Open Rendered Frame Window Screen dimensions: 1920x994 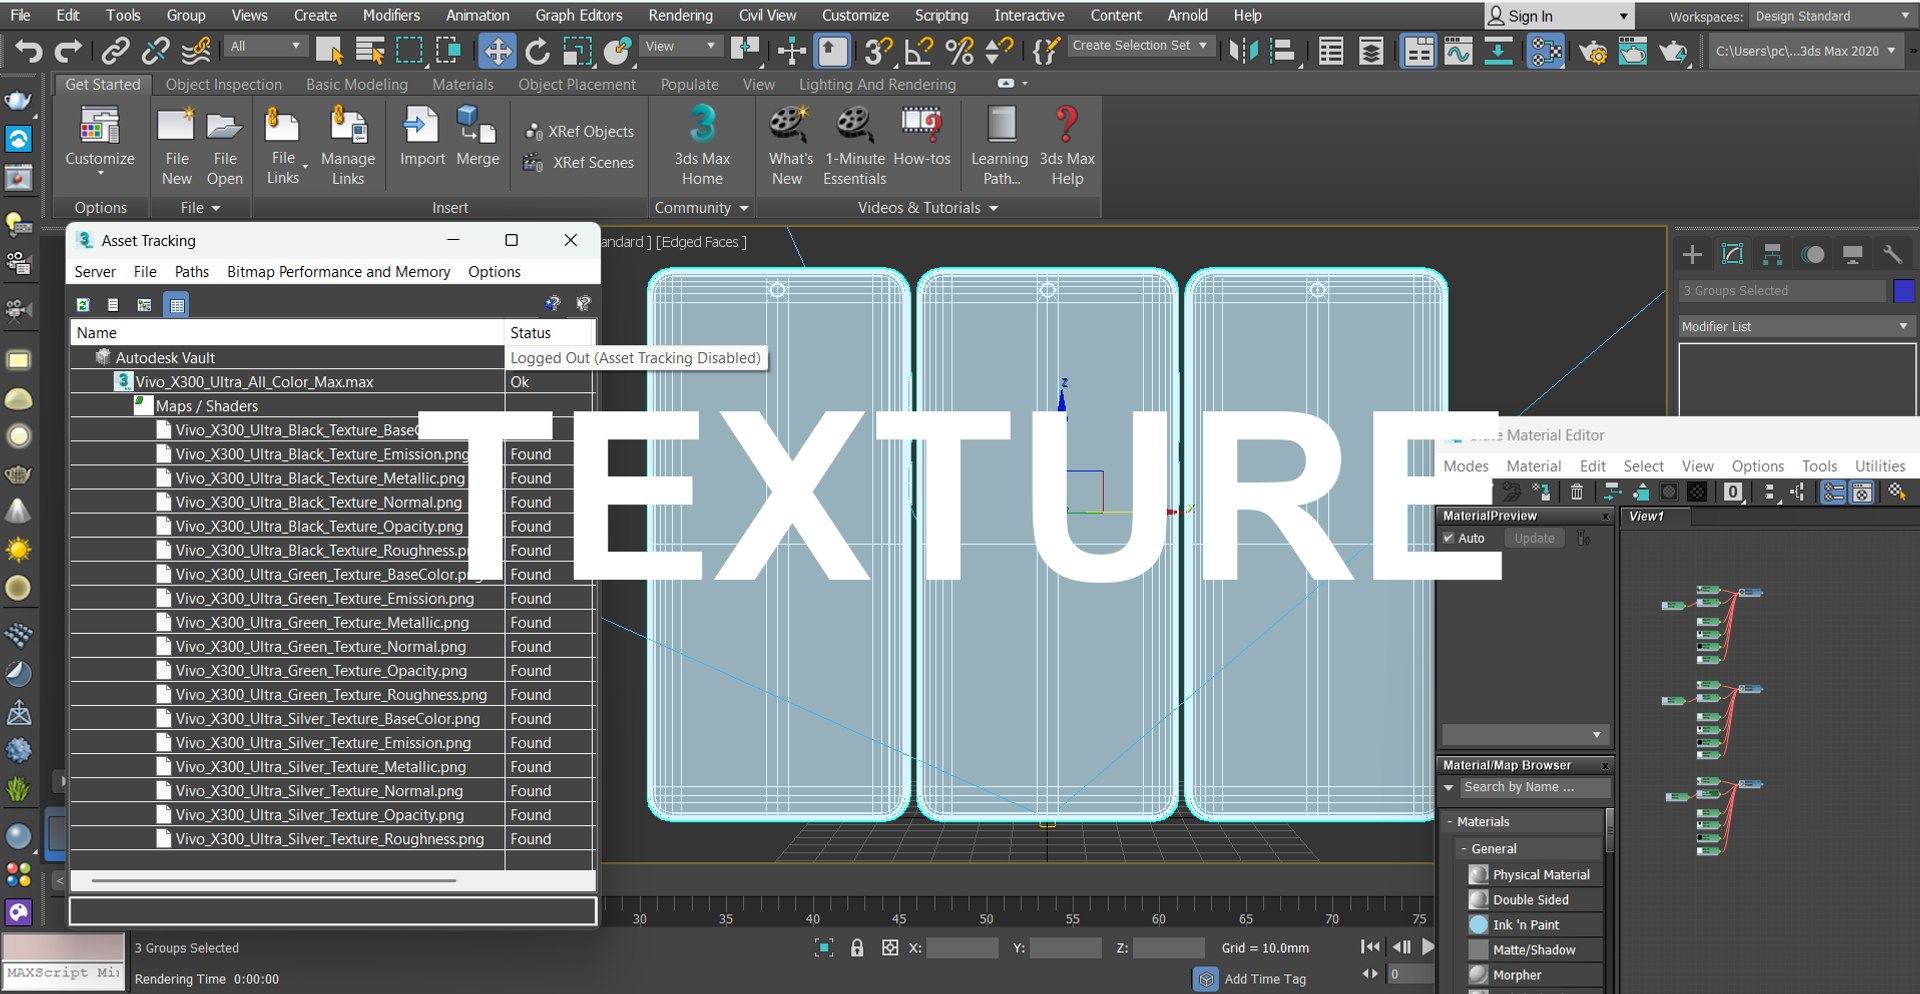pos(1632,50)
